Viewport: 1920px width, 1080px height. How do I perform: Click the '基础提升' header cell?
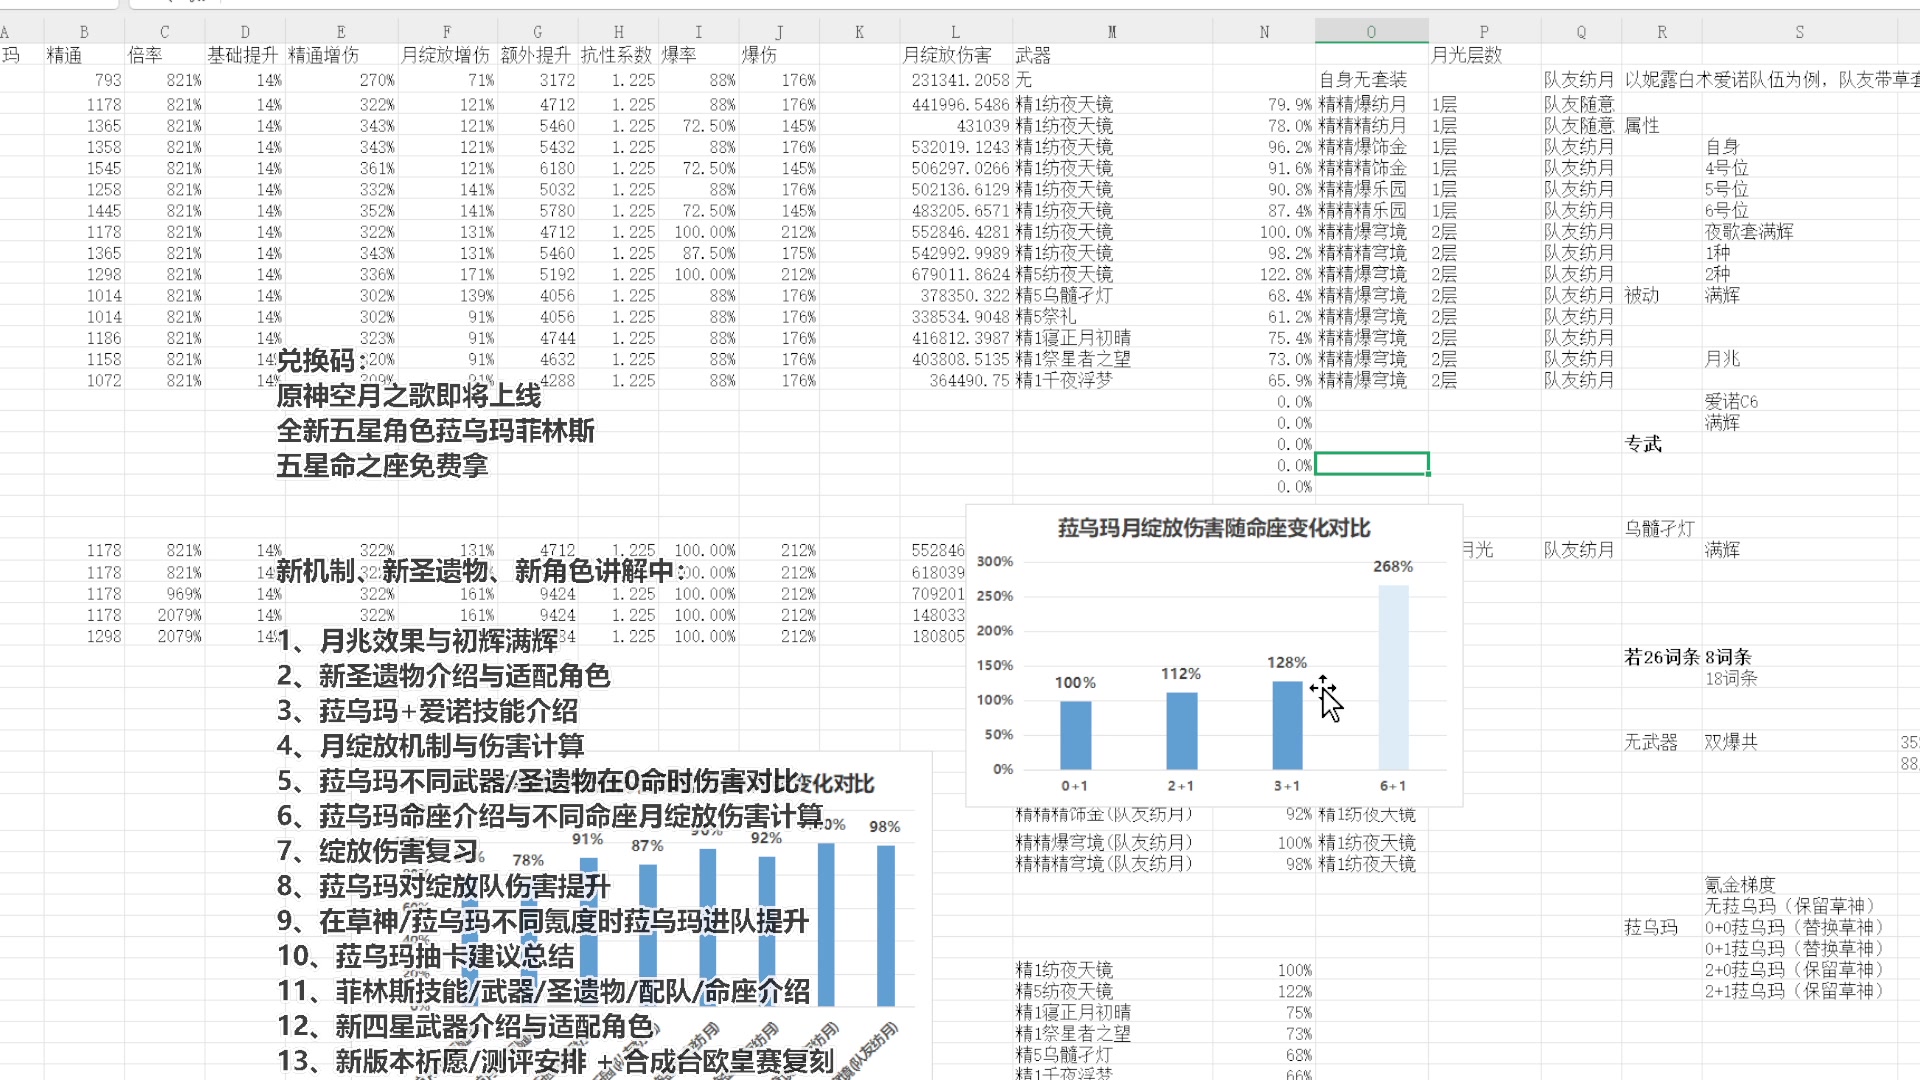click(x=244, y=55)
